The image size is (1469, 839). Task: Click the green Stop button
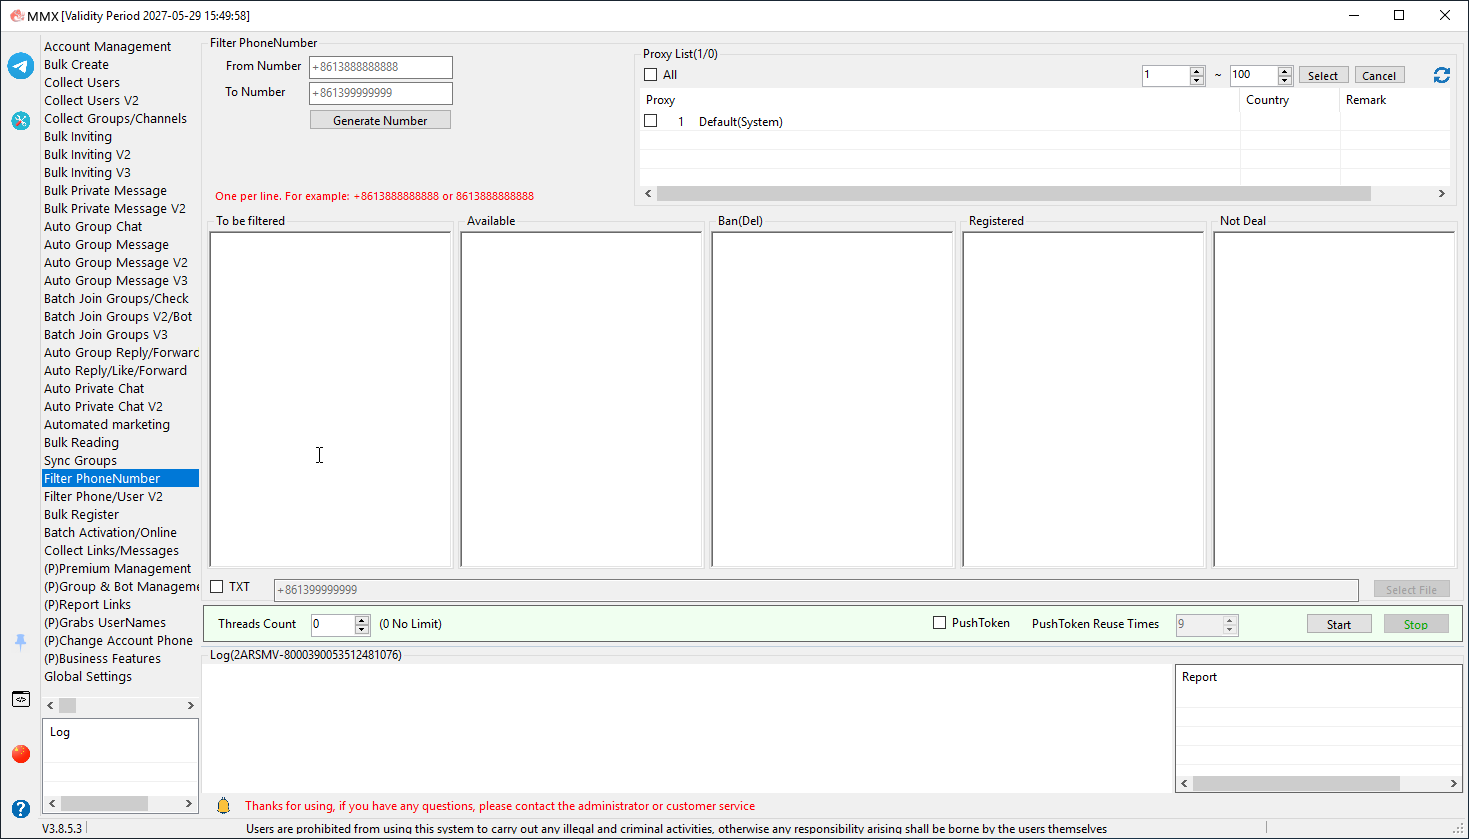click(x=1416, y=624)
